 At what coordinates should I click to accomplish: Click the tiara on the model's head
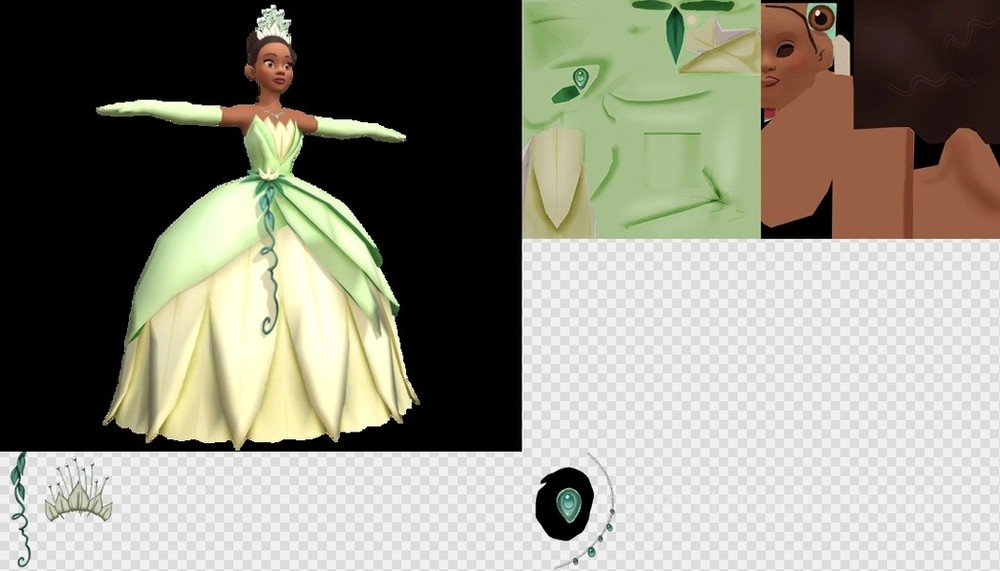[x=271, y=24]
